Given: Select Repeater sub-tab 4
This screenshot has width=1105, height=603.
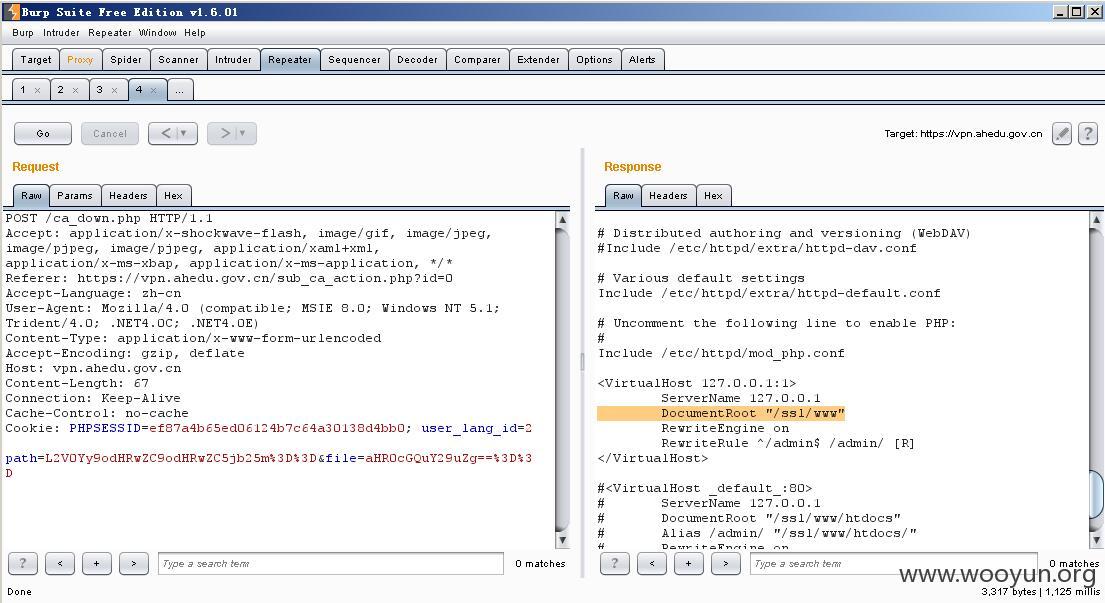Looking at the screenshot, I should click(139, 89).
